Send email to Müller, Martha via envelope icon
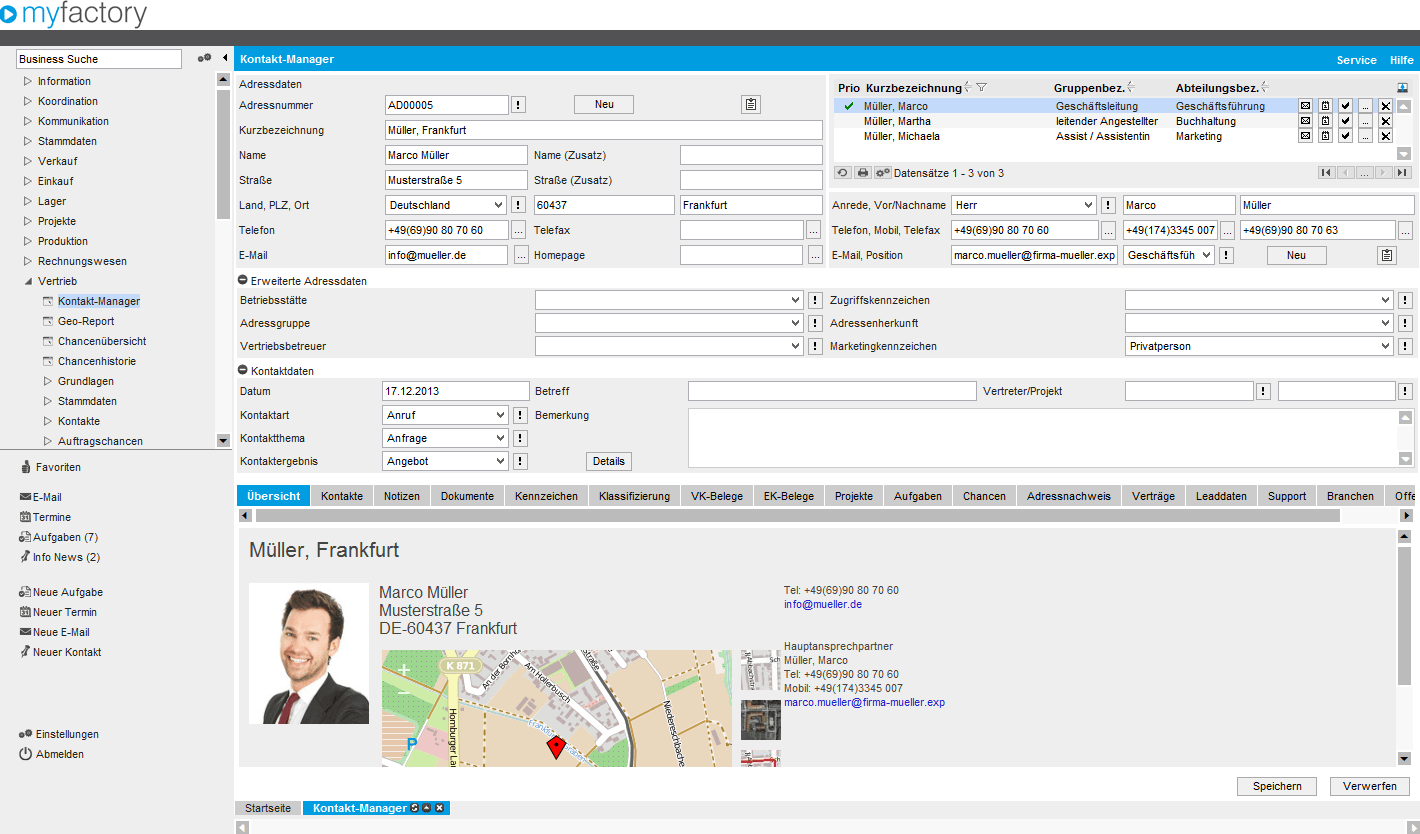This screenshot has height=834, width=1420. (x=1305, y=121)
